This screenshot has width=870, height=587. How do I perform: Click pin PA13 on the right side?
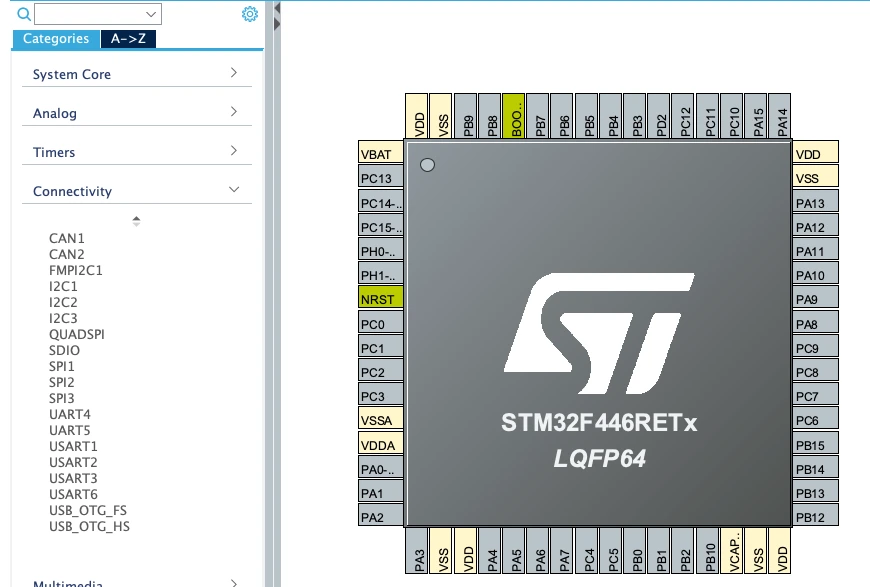pos(816,203)
